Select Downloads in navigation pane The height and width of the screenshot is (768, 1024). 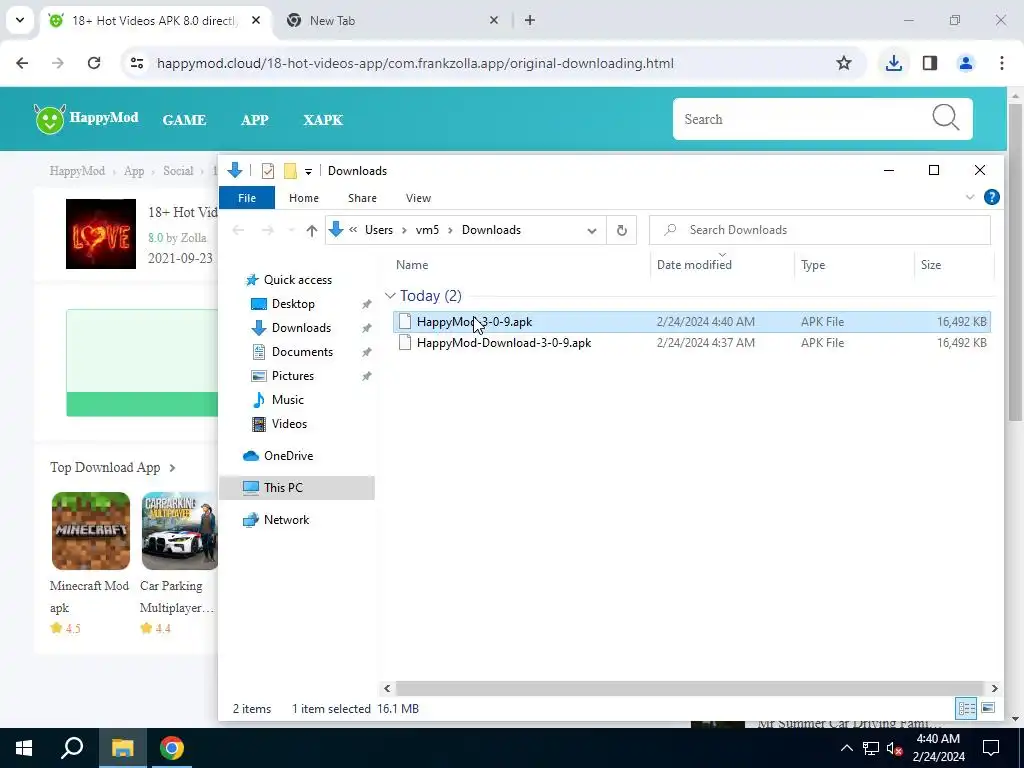[300, 328]
